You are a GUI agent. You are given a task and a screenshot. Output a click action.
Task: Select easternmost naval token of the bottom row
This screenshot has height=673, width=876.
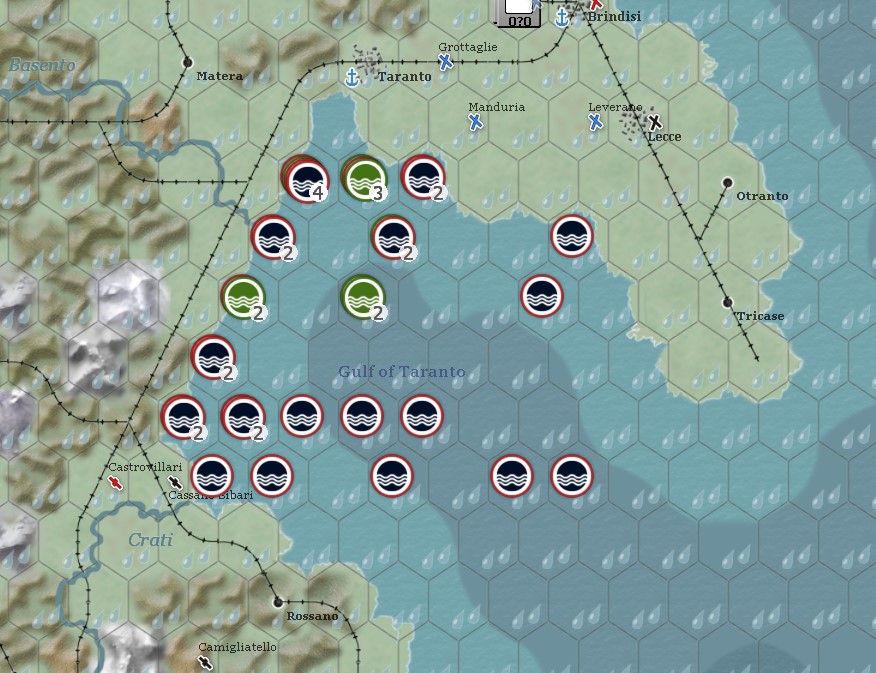pos(572,476)
